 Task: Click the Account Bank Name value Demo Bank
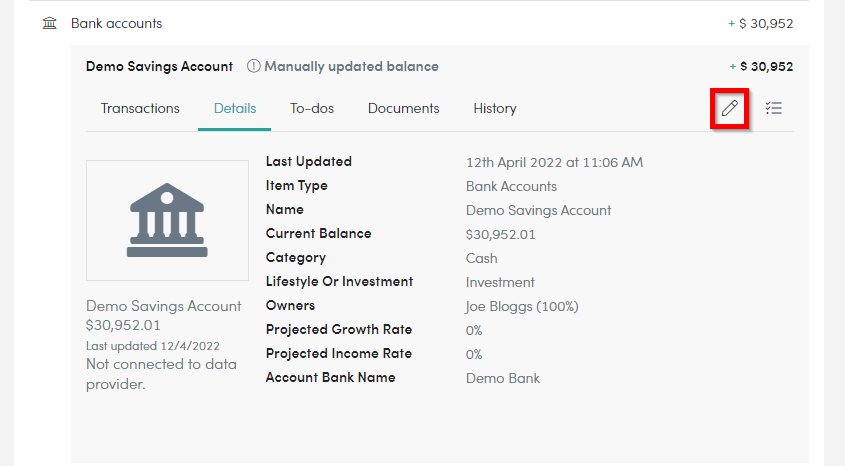[x=503, y=378]
